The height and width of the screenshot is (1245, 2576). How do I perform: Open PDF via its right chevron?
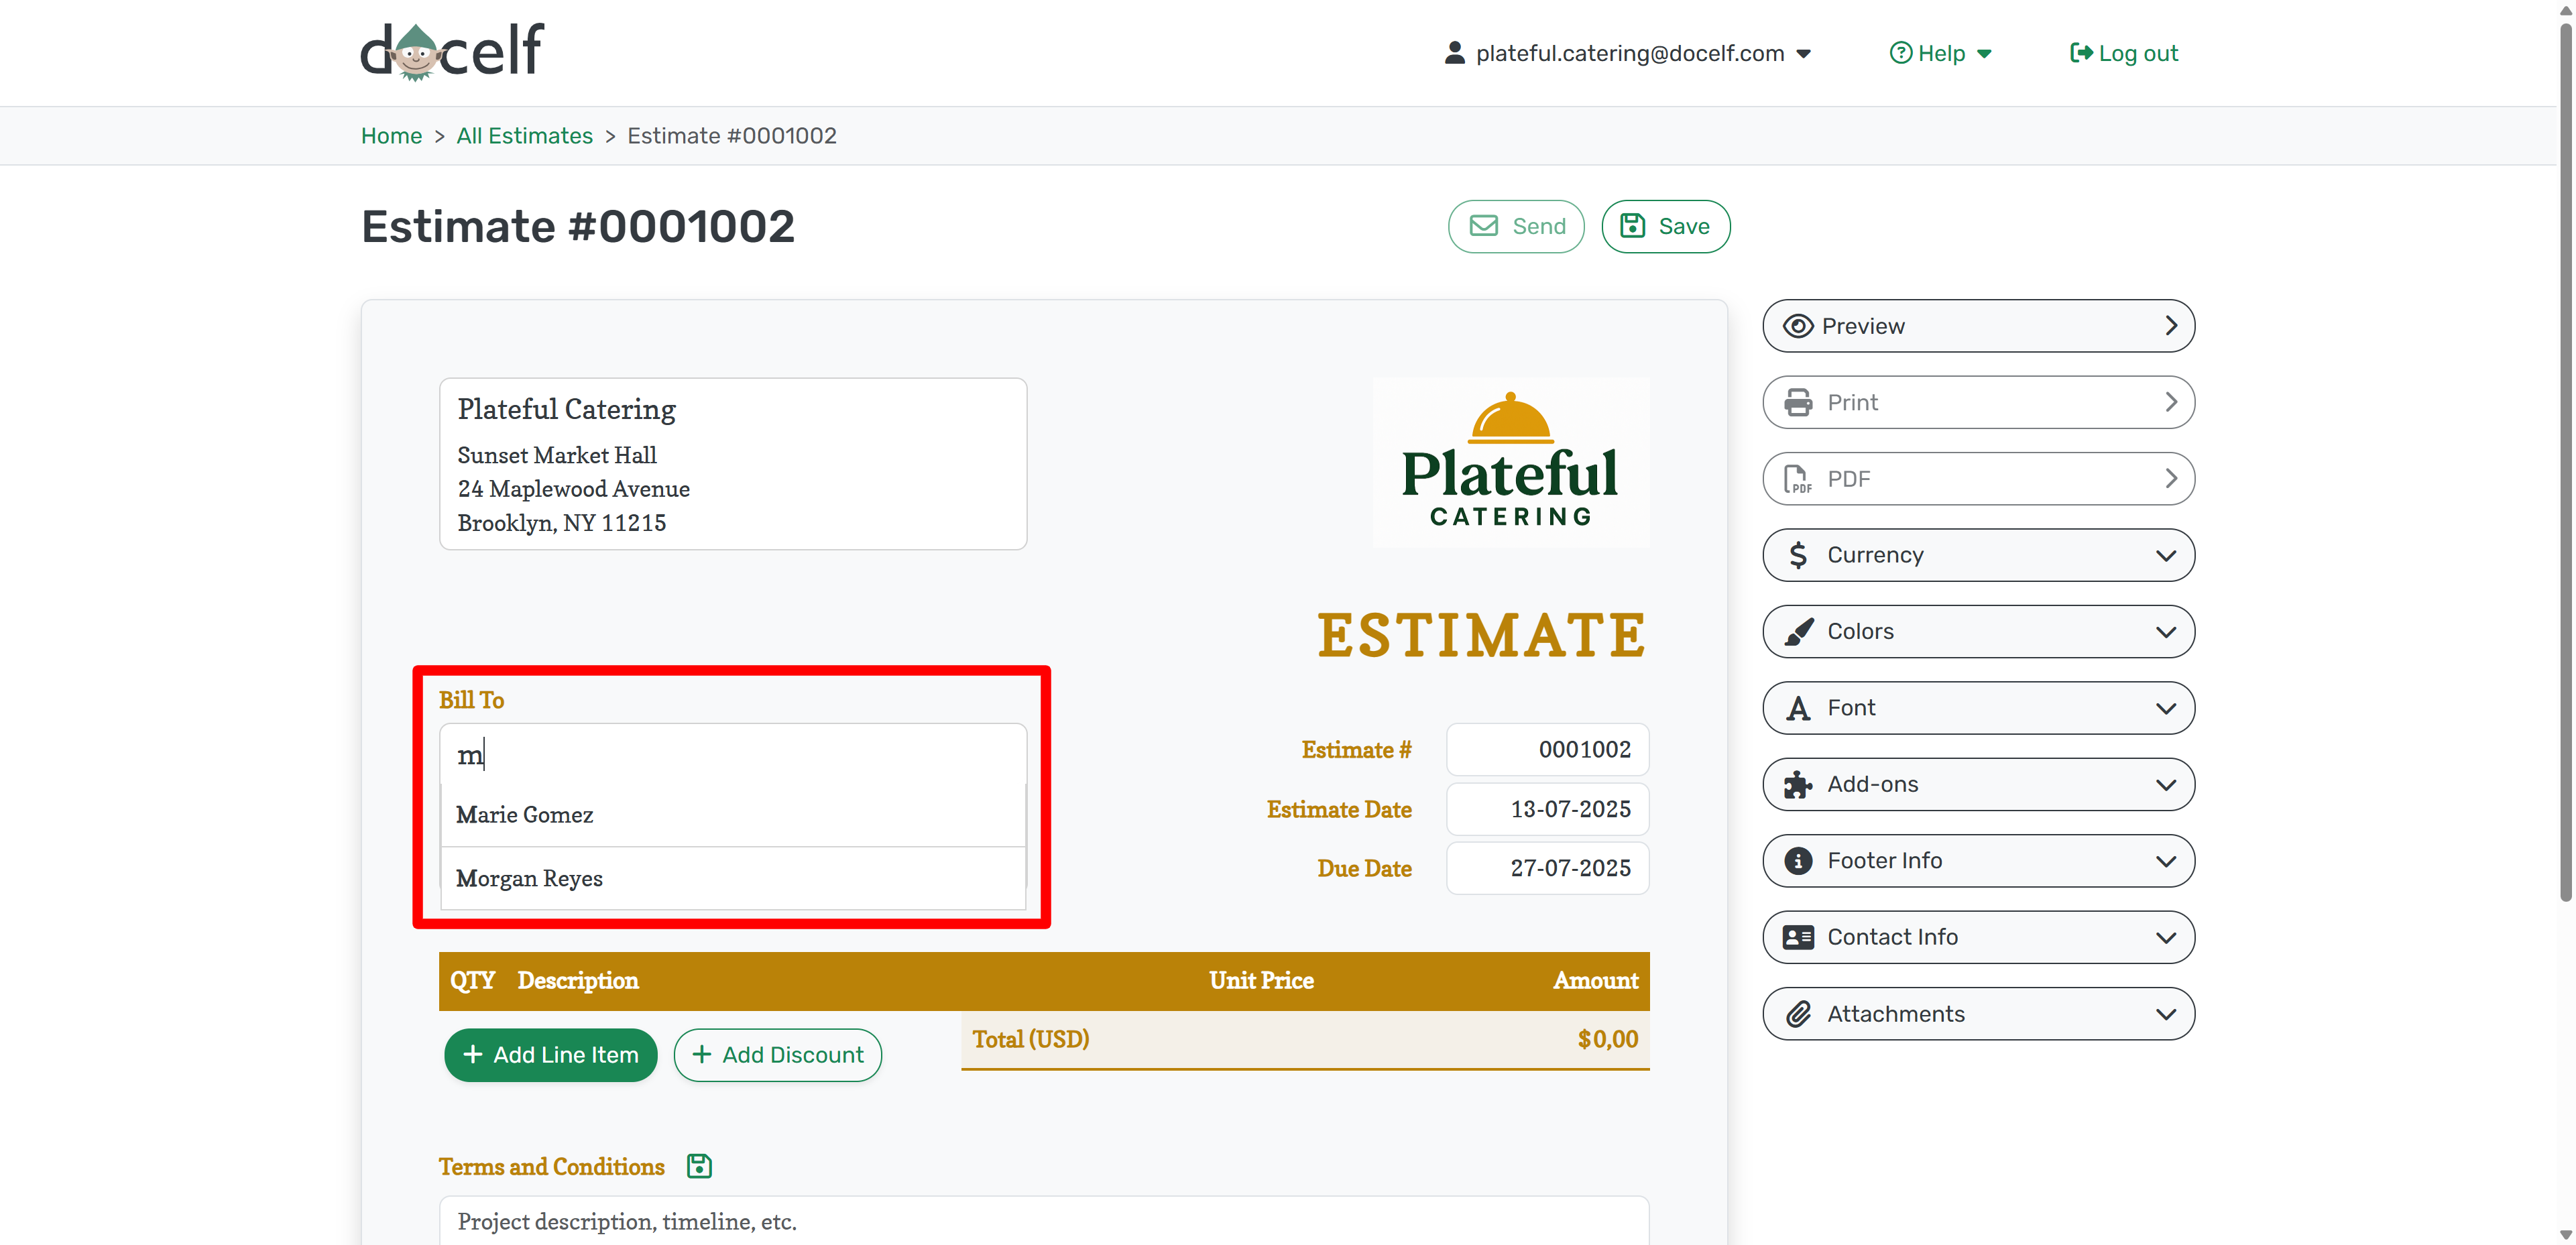pyautogui.click(x=2170, y=479)
